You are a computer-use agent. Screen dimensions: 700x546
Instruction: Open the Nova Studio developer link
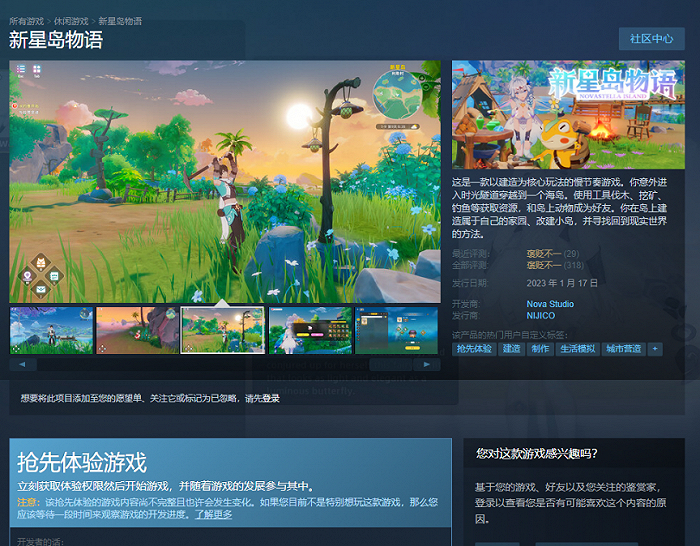(x=550, y=304)
